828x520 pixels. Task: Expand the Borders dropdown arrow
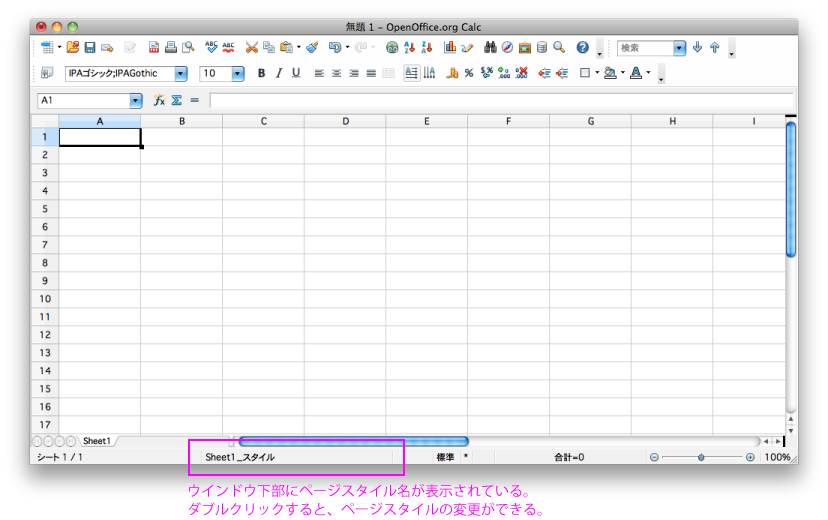pyautogui.click(x=597, y=73)
